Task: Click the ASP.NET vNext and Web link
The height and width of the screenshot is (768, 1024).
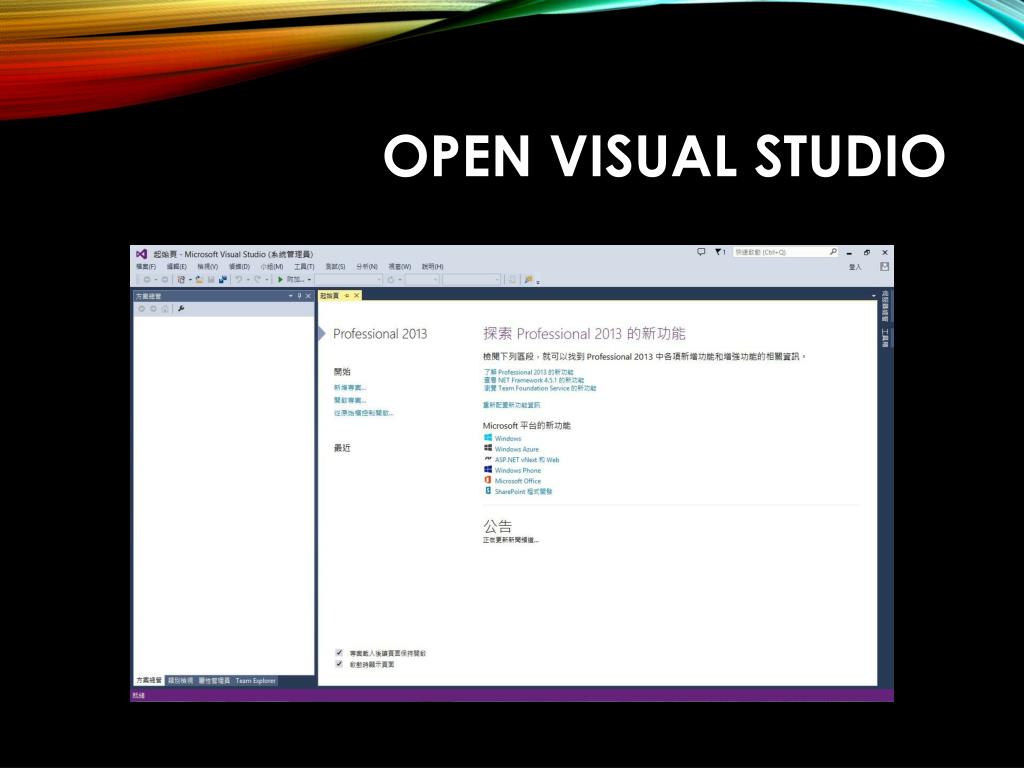Action: pos(526,460)
